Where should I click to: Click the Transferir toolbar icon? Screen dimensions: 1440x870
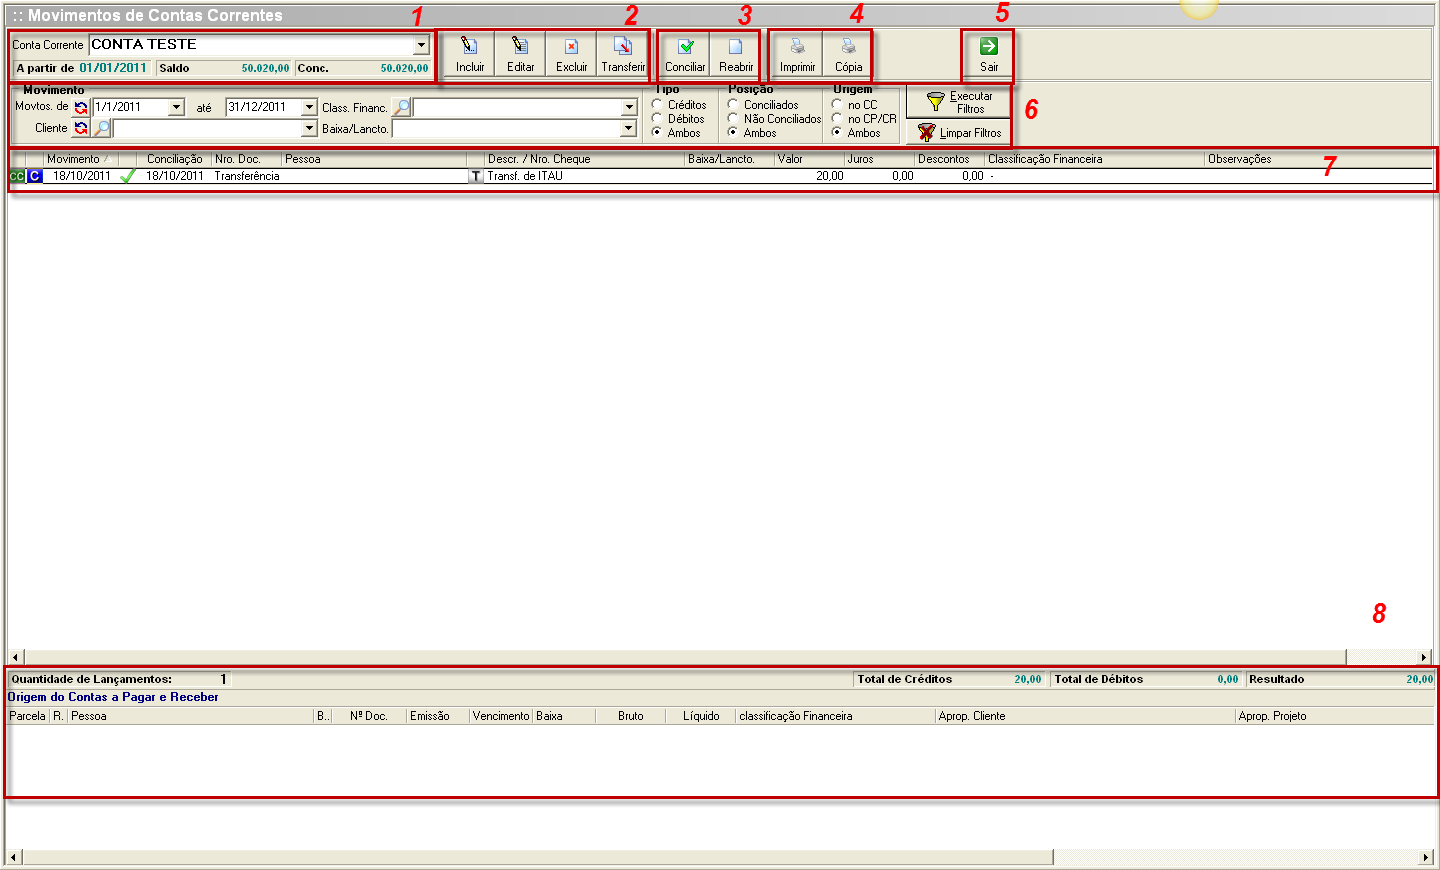[x=622, y=46]
